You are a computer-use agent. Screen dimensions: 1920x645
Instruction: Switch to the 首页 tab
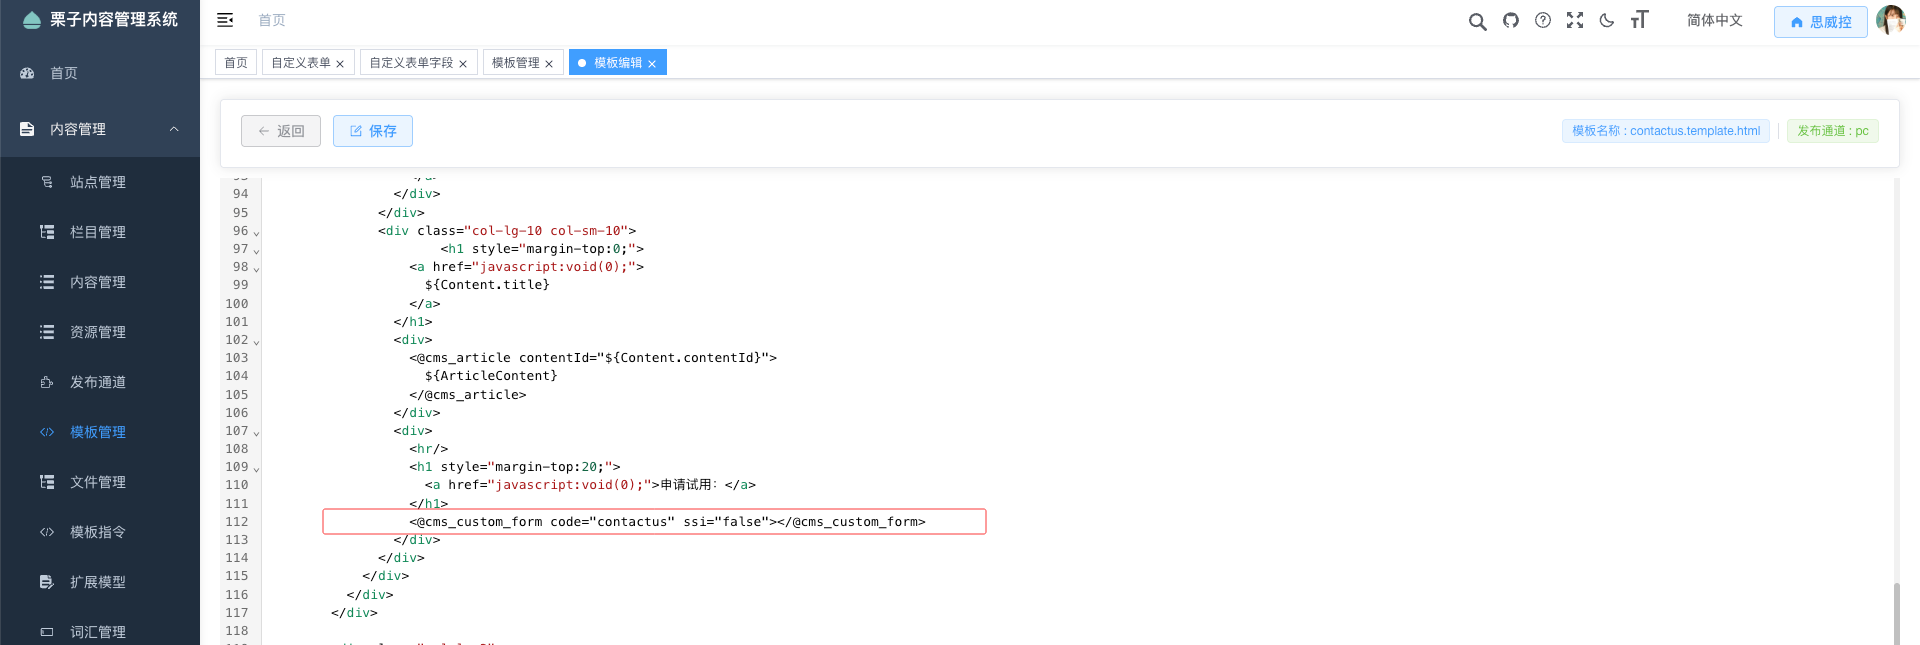tap(236, 63)
